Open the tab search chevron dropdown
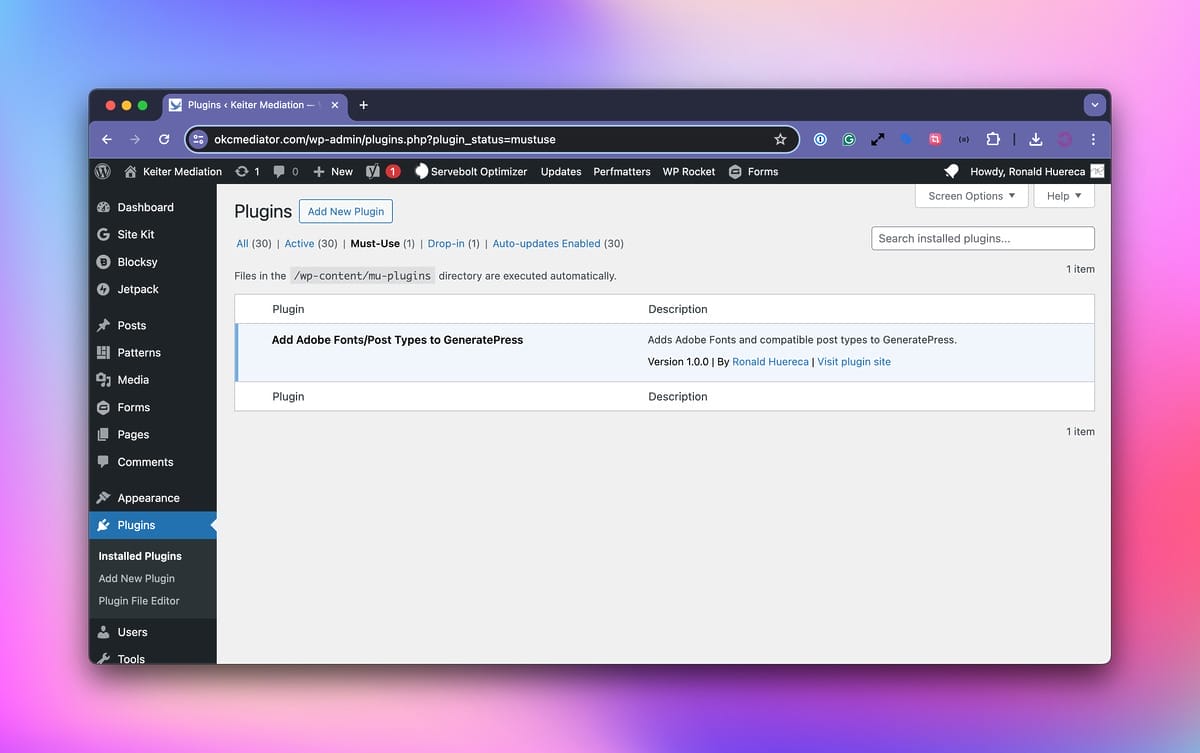The height and width of the screenshot is (753, 1200). (x=1095, y=105)
